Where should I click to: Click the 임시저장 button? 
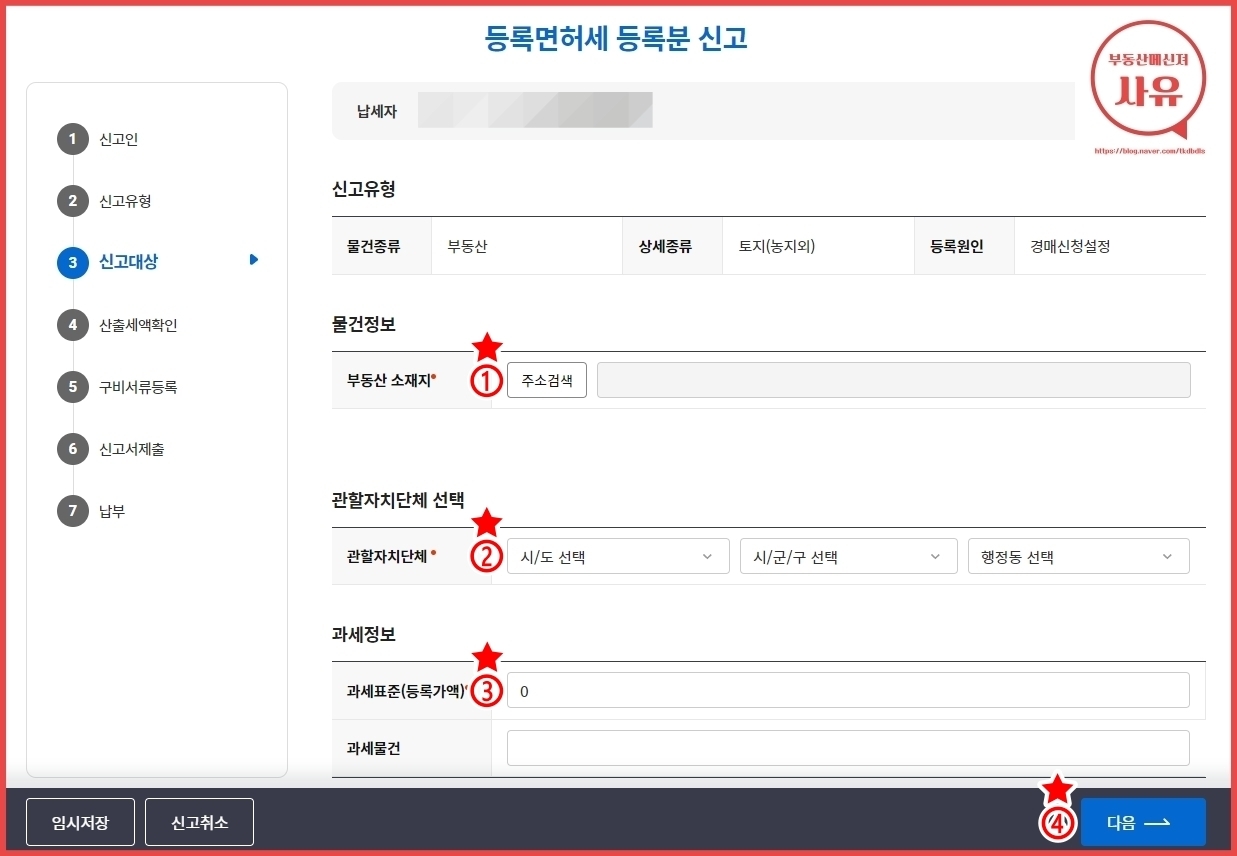tap(80, 822)
